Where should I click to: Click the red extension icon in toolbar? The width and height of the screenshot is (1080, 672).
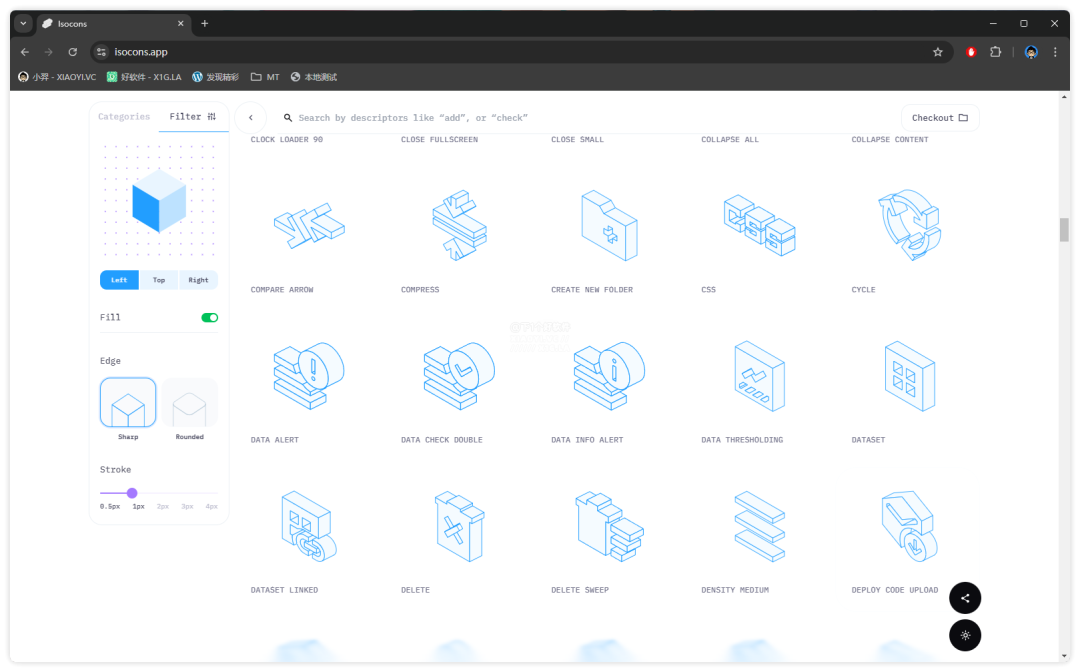(971, 52)
